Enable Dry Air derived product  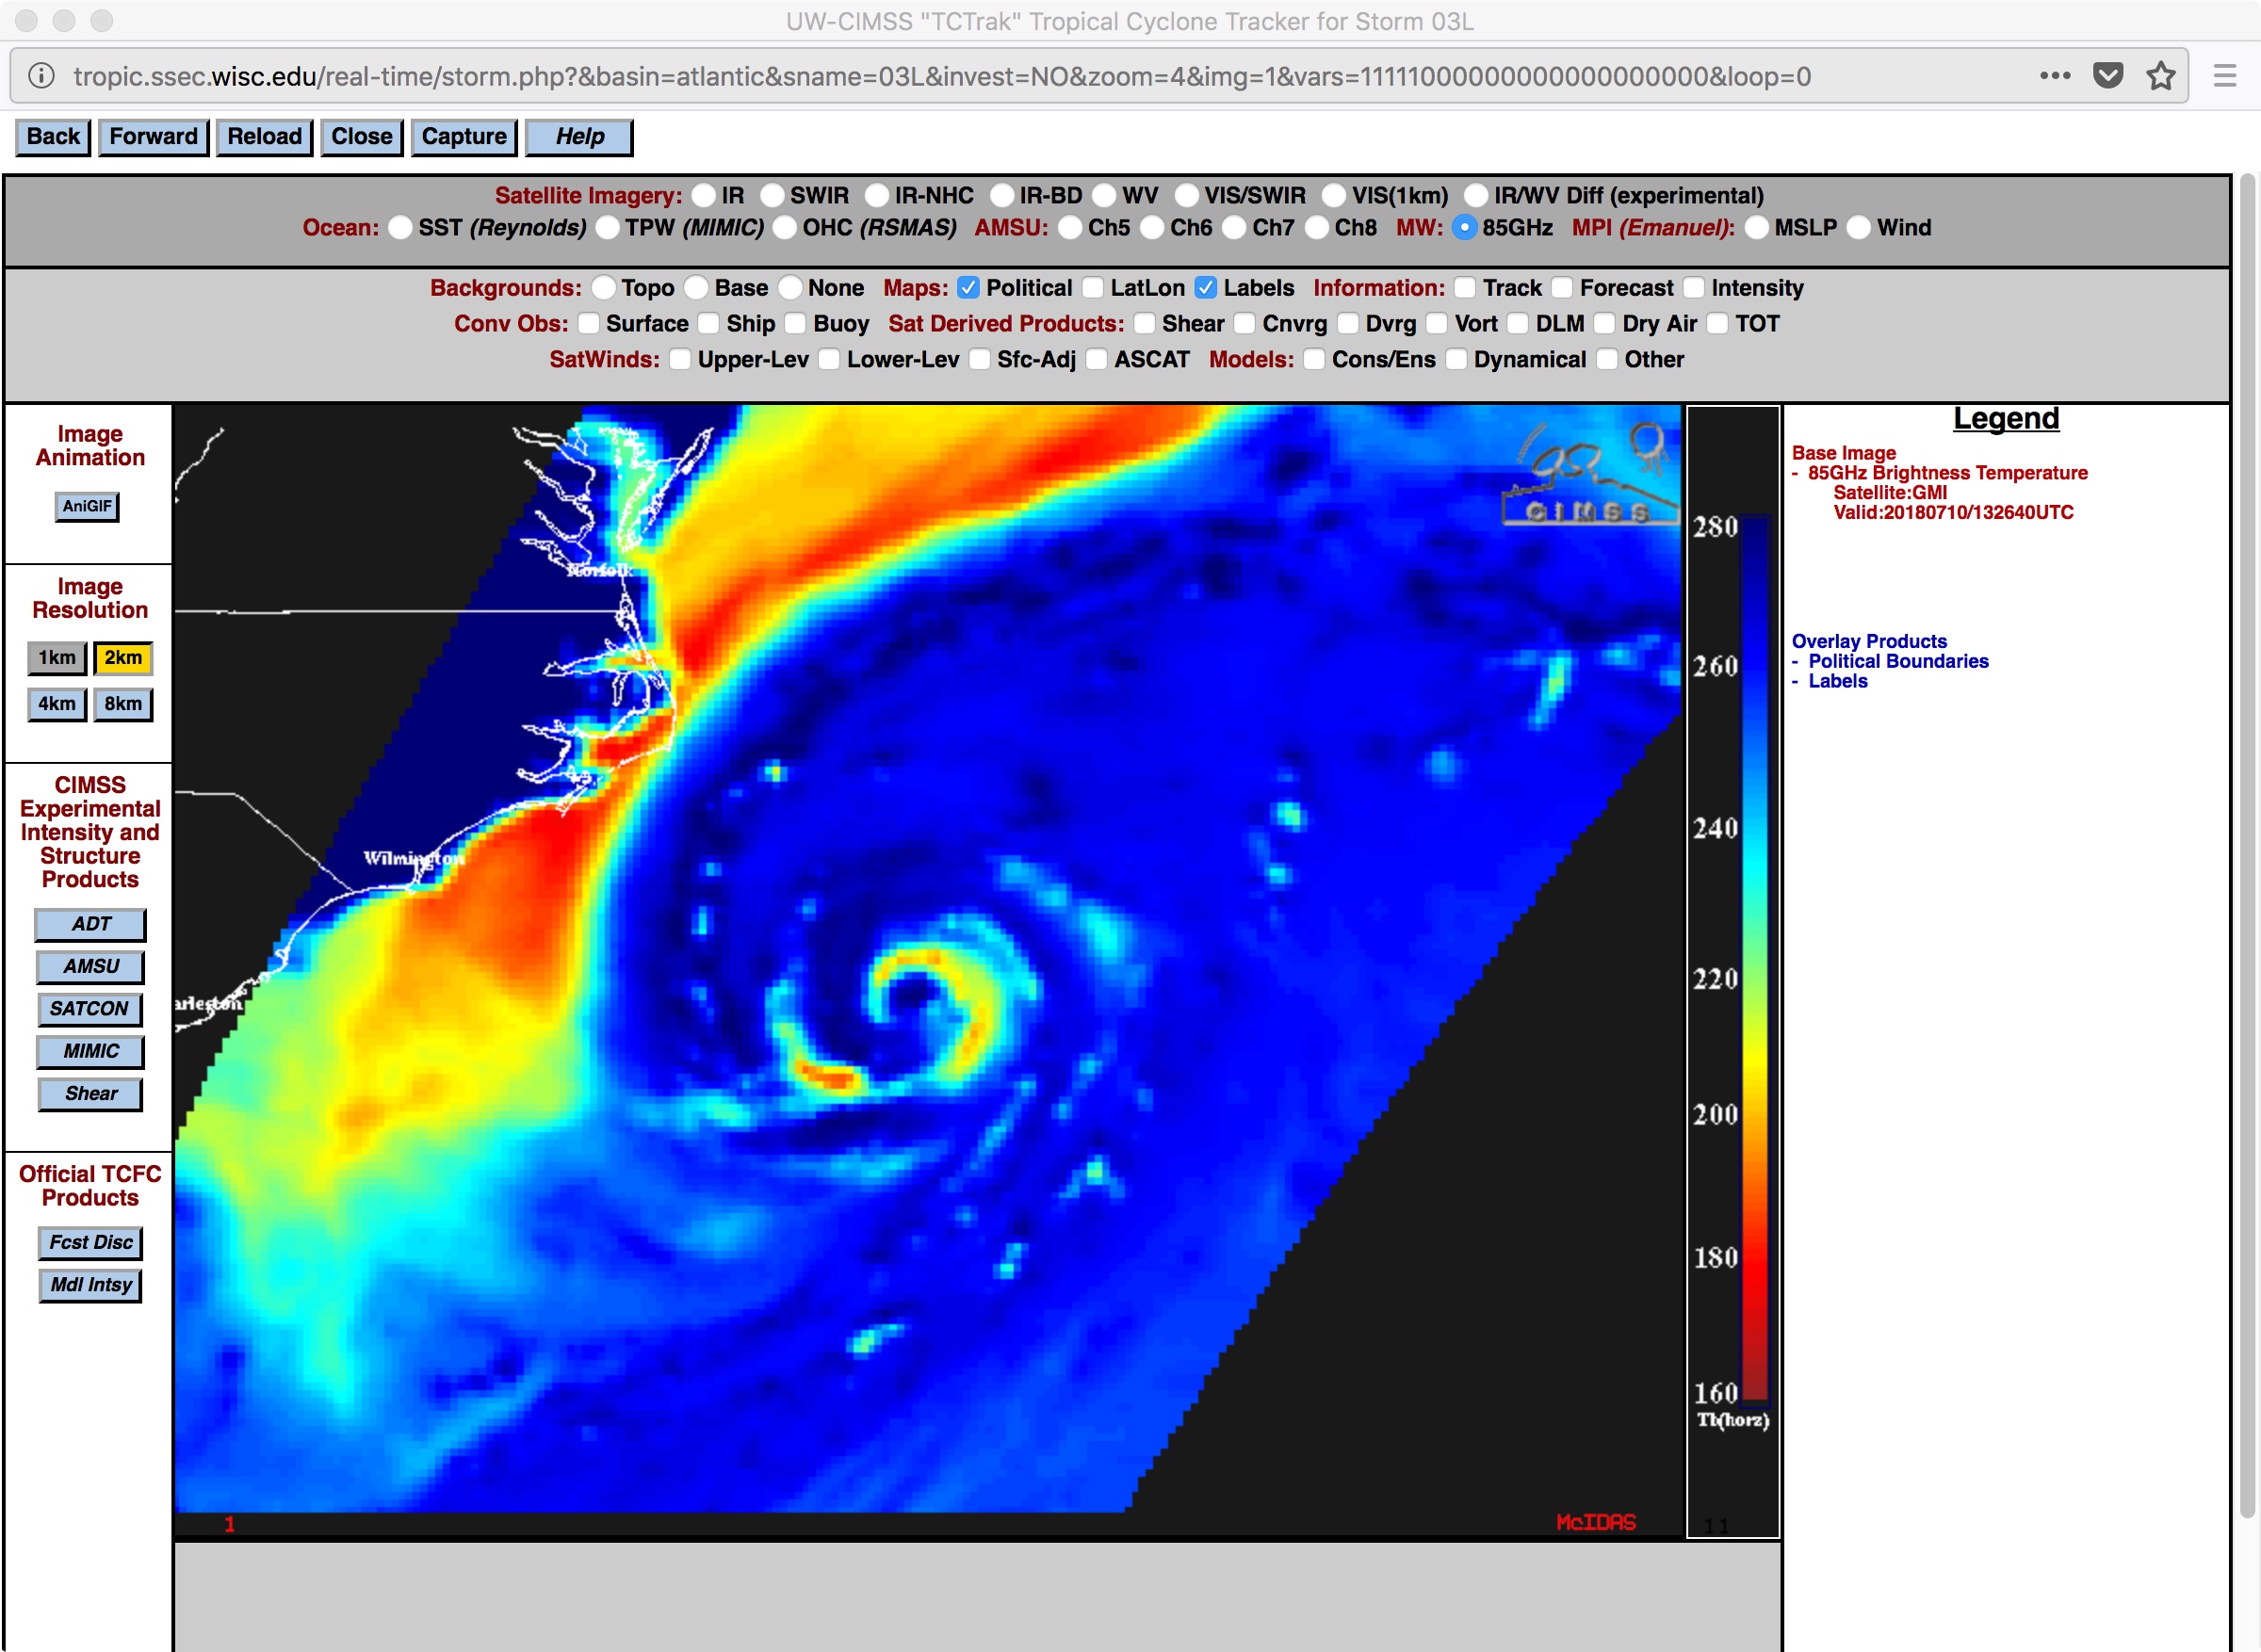point(1605,323)
